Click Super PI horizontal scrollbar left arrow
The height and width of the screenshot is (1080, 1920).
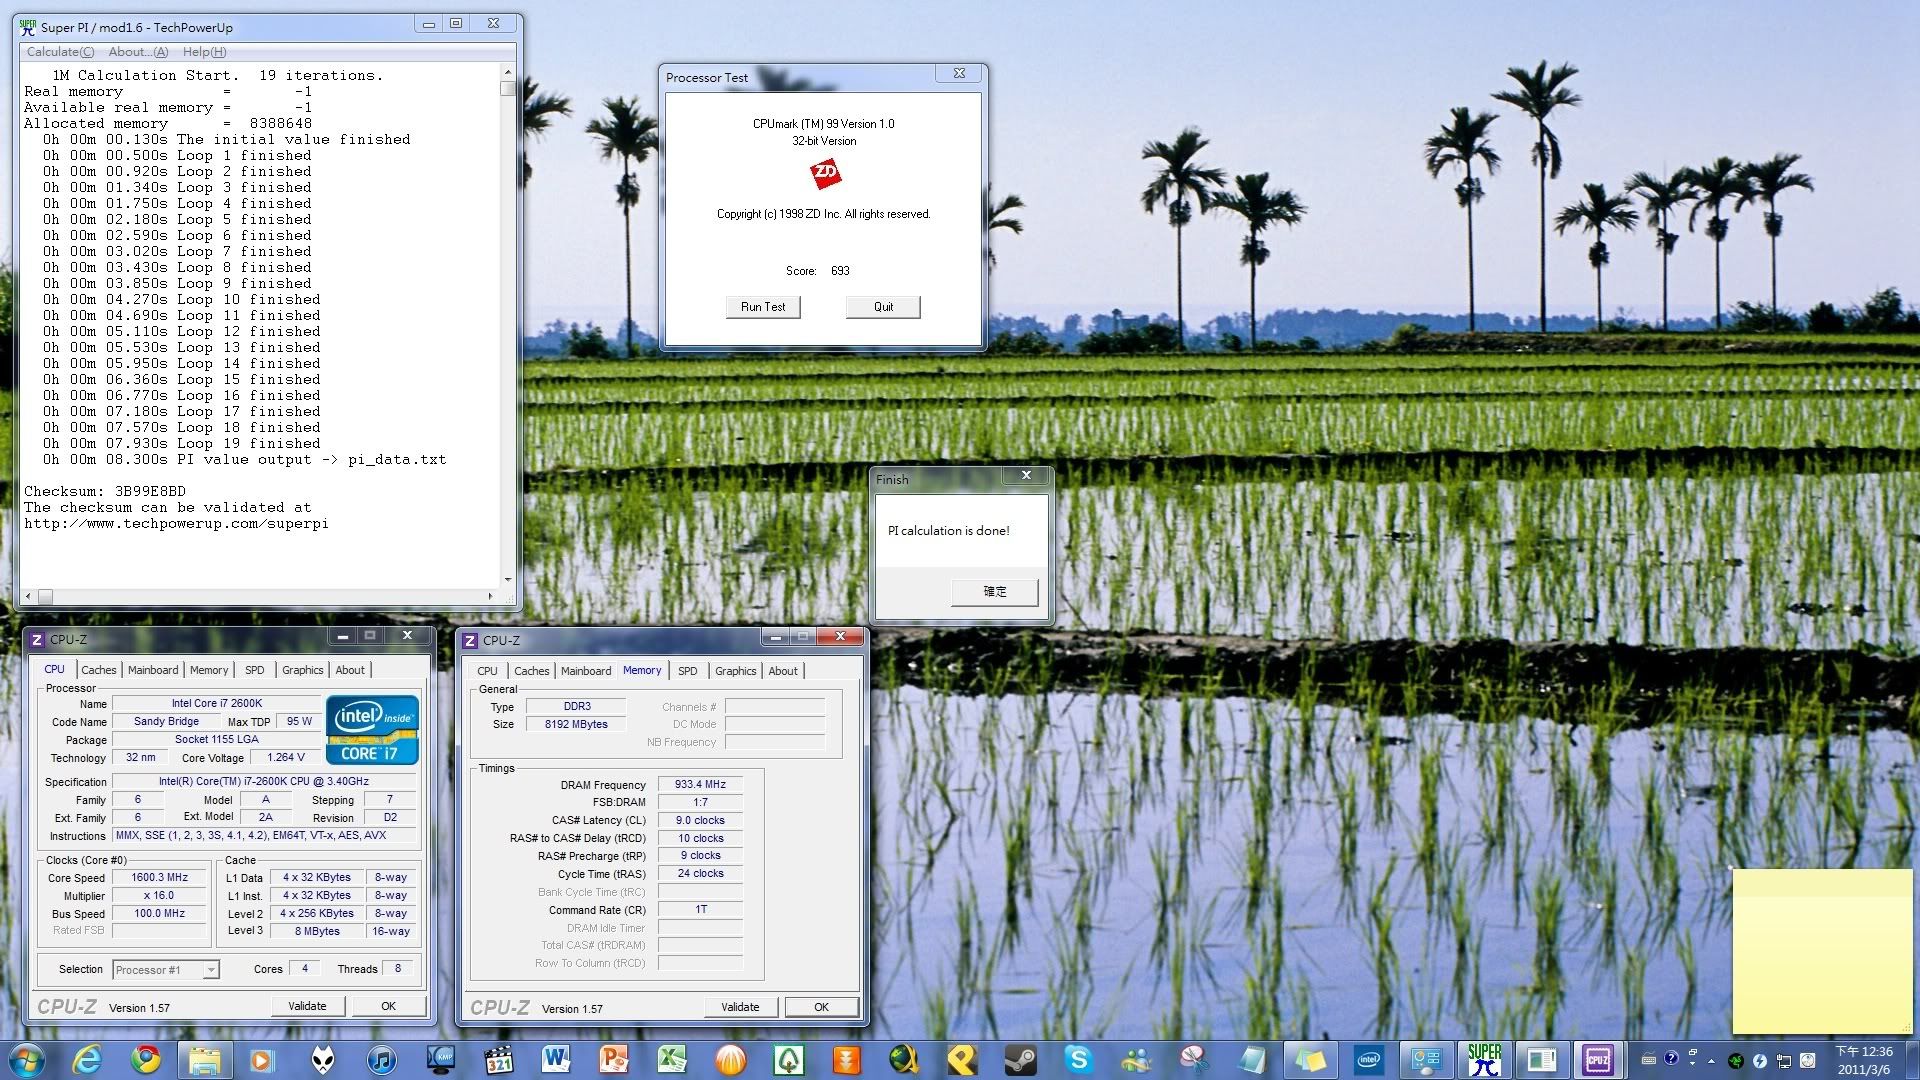tap(28, 596)
